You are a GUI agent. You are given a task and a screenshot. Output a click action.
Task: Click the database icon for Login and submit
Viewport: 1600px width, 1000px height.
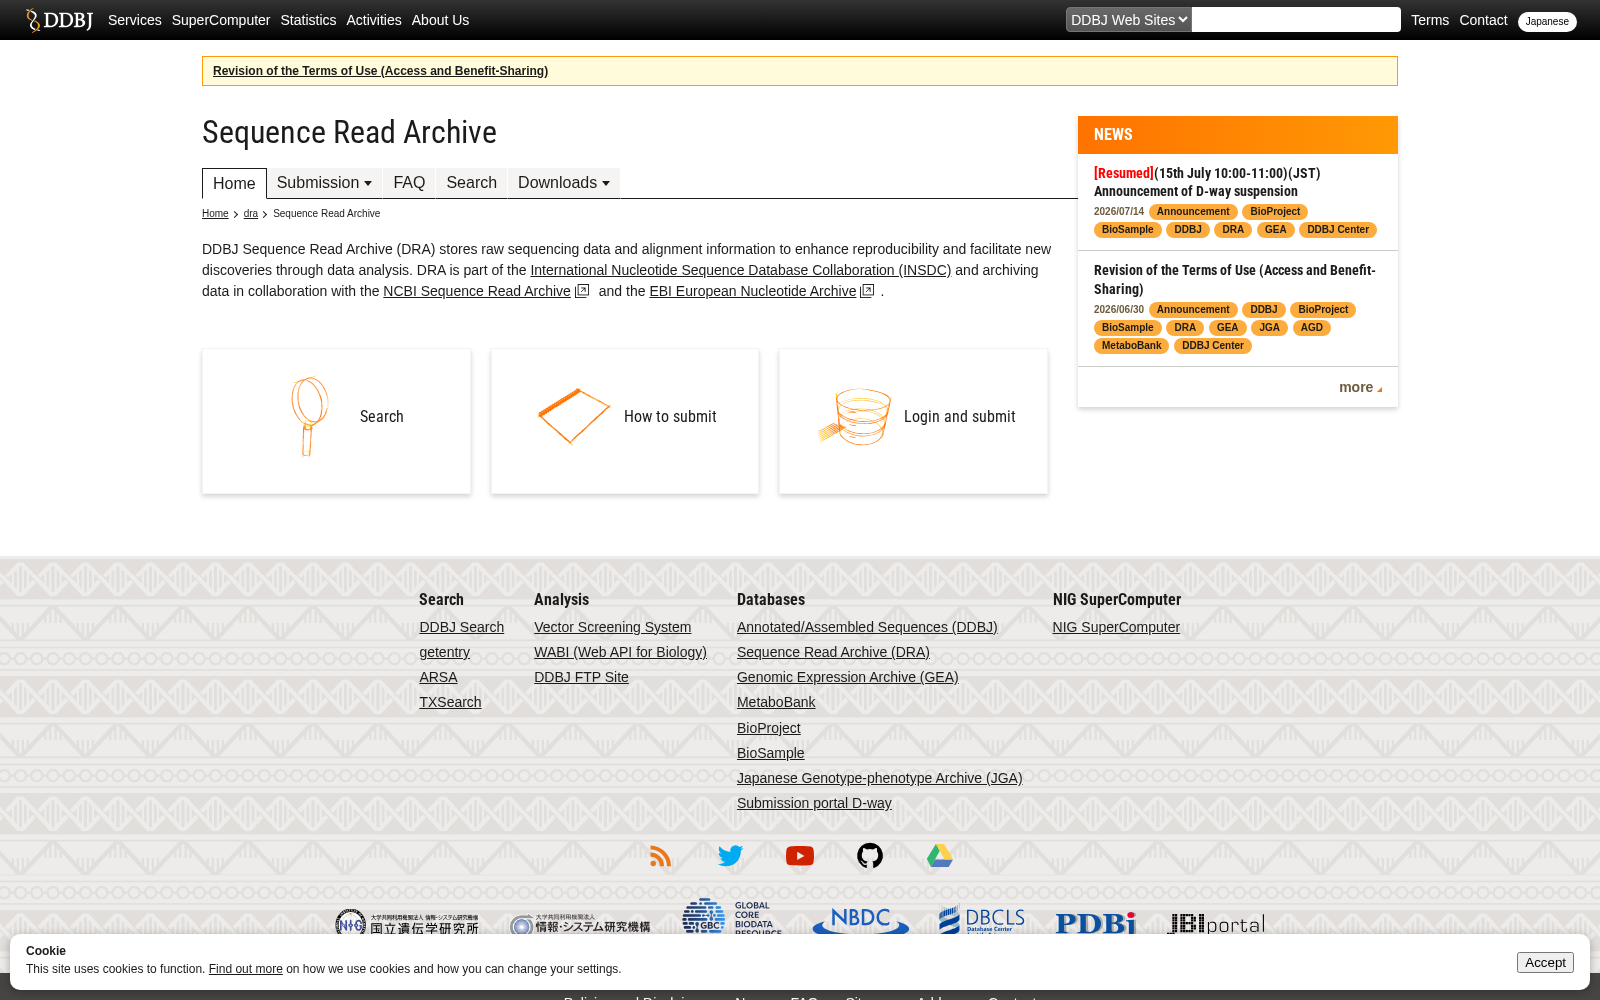click(855, 417)
